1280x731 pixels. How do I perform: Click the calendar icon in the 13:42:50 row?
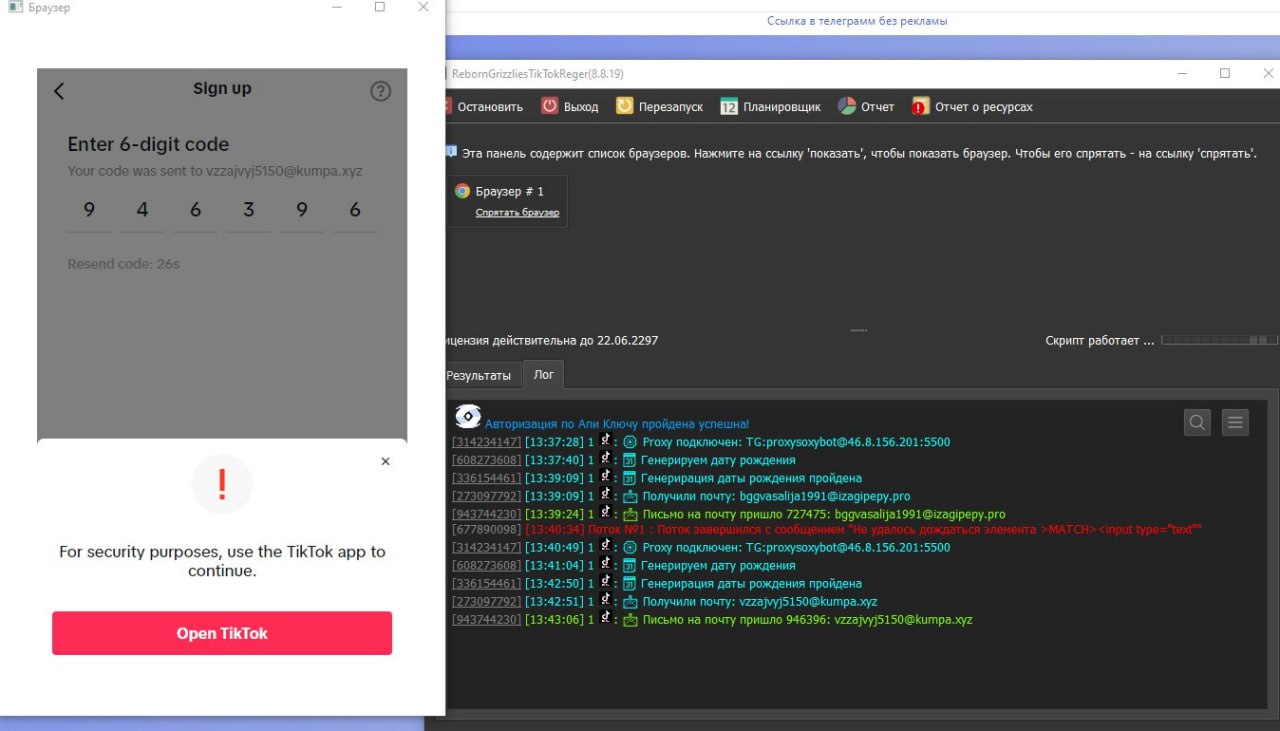630,584
